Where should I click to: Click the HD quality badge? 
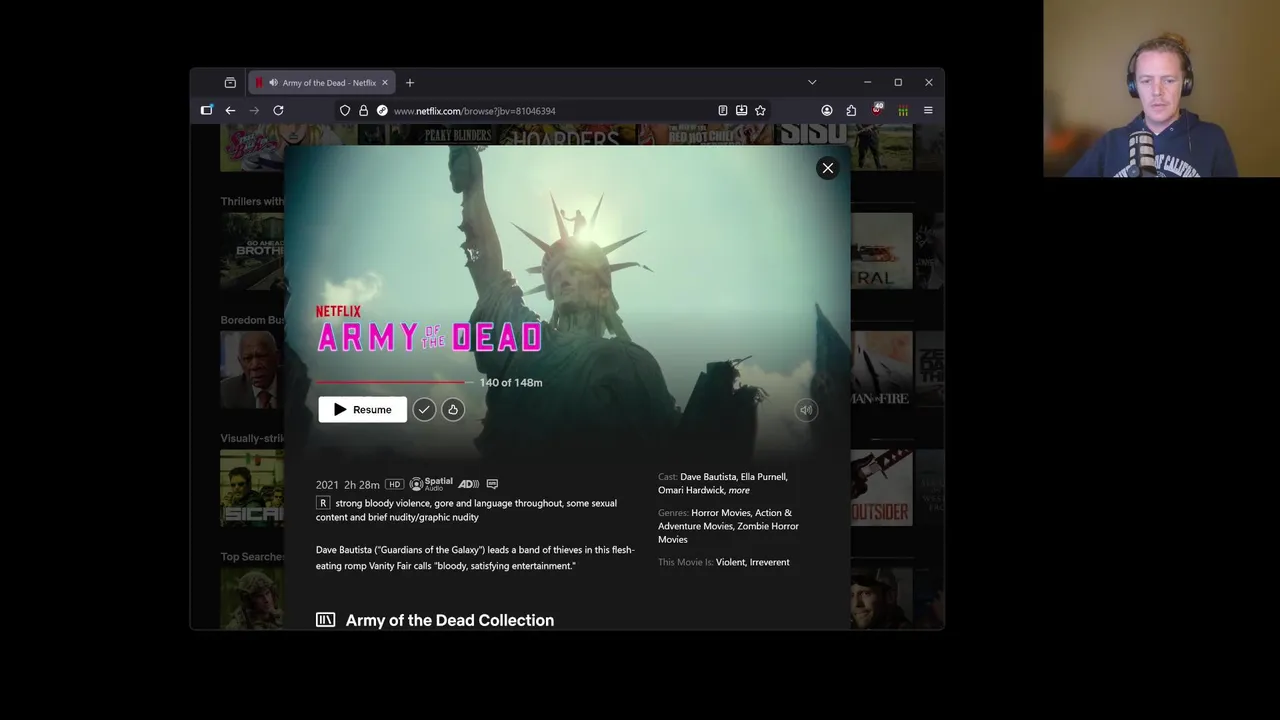pyautogui.click(x=394, y=484)
